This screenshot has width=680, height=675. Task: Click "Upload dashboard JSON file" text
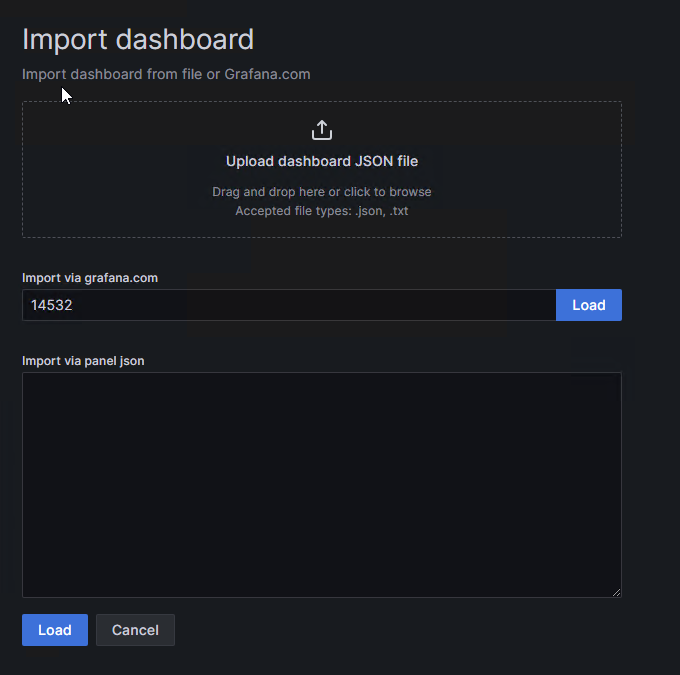tap(322, 161)
